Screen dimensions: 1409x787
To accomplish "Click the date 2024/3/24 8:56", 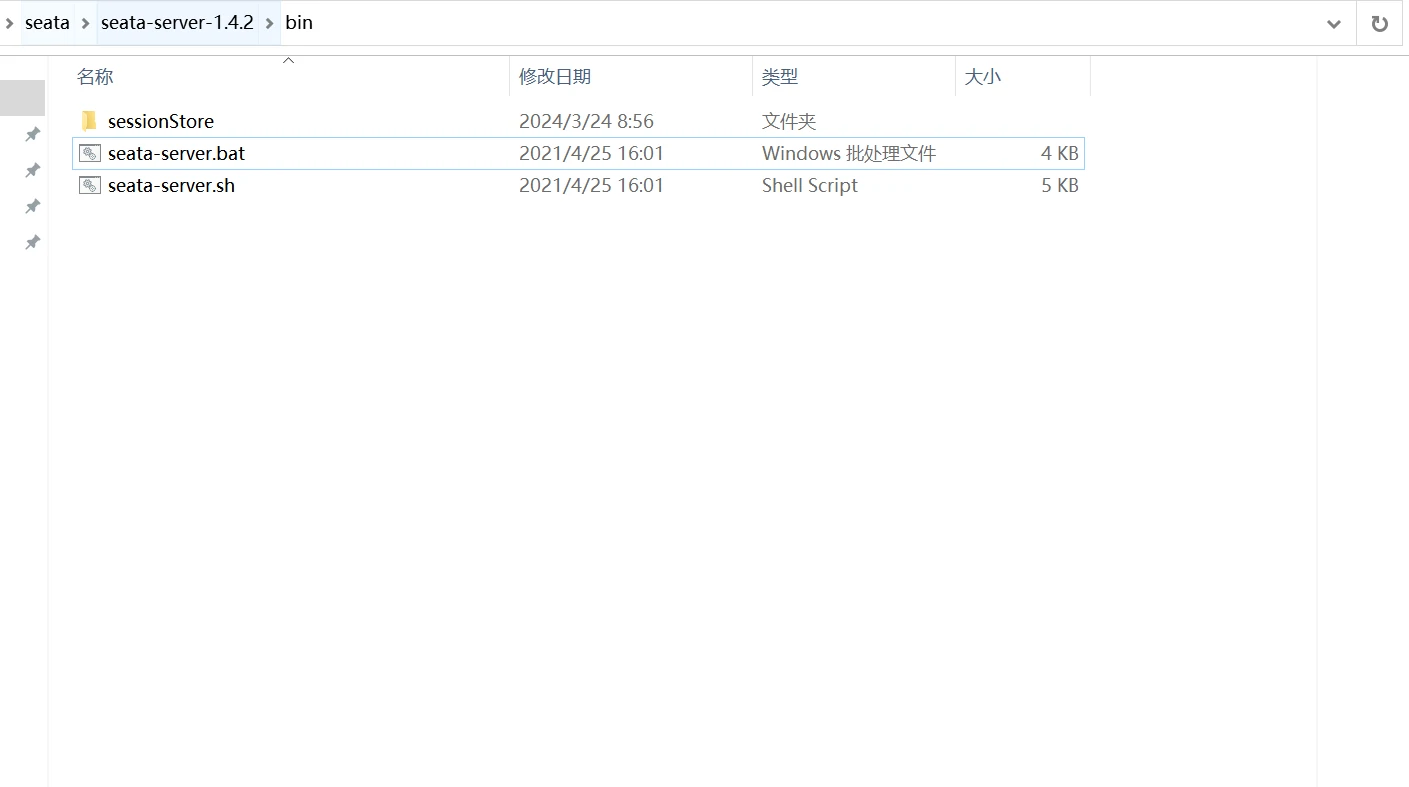I will pos(586,121).
